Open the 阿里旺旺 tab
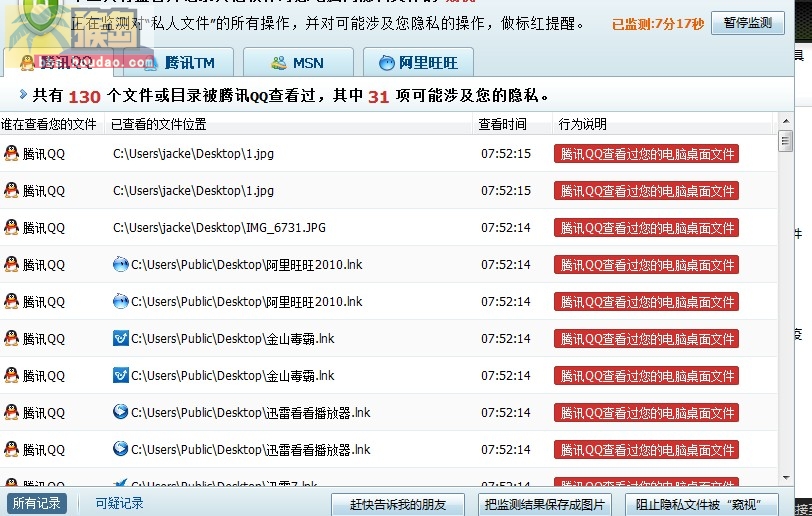Viewport: 812px width, 516px height. pos(418,63)
